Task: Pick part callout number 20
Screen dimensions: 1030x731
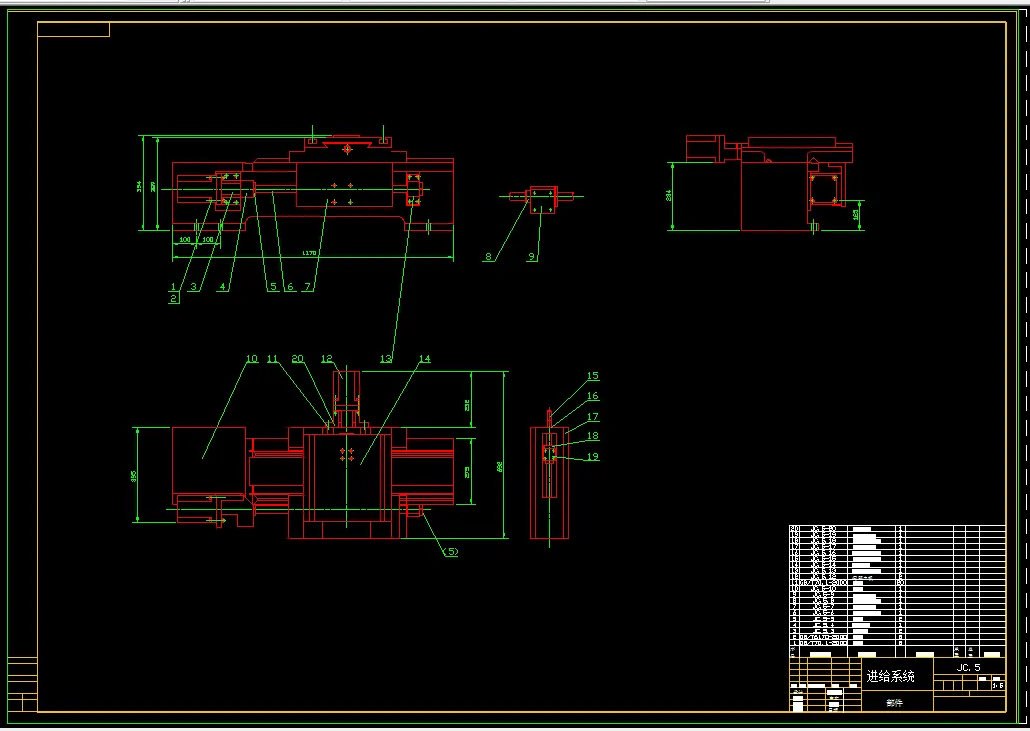Action: pos(298,359)
